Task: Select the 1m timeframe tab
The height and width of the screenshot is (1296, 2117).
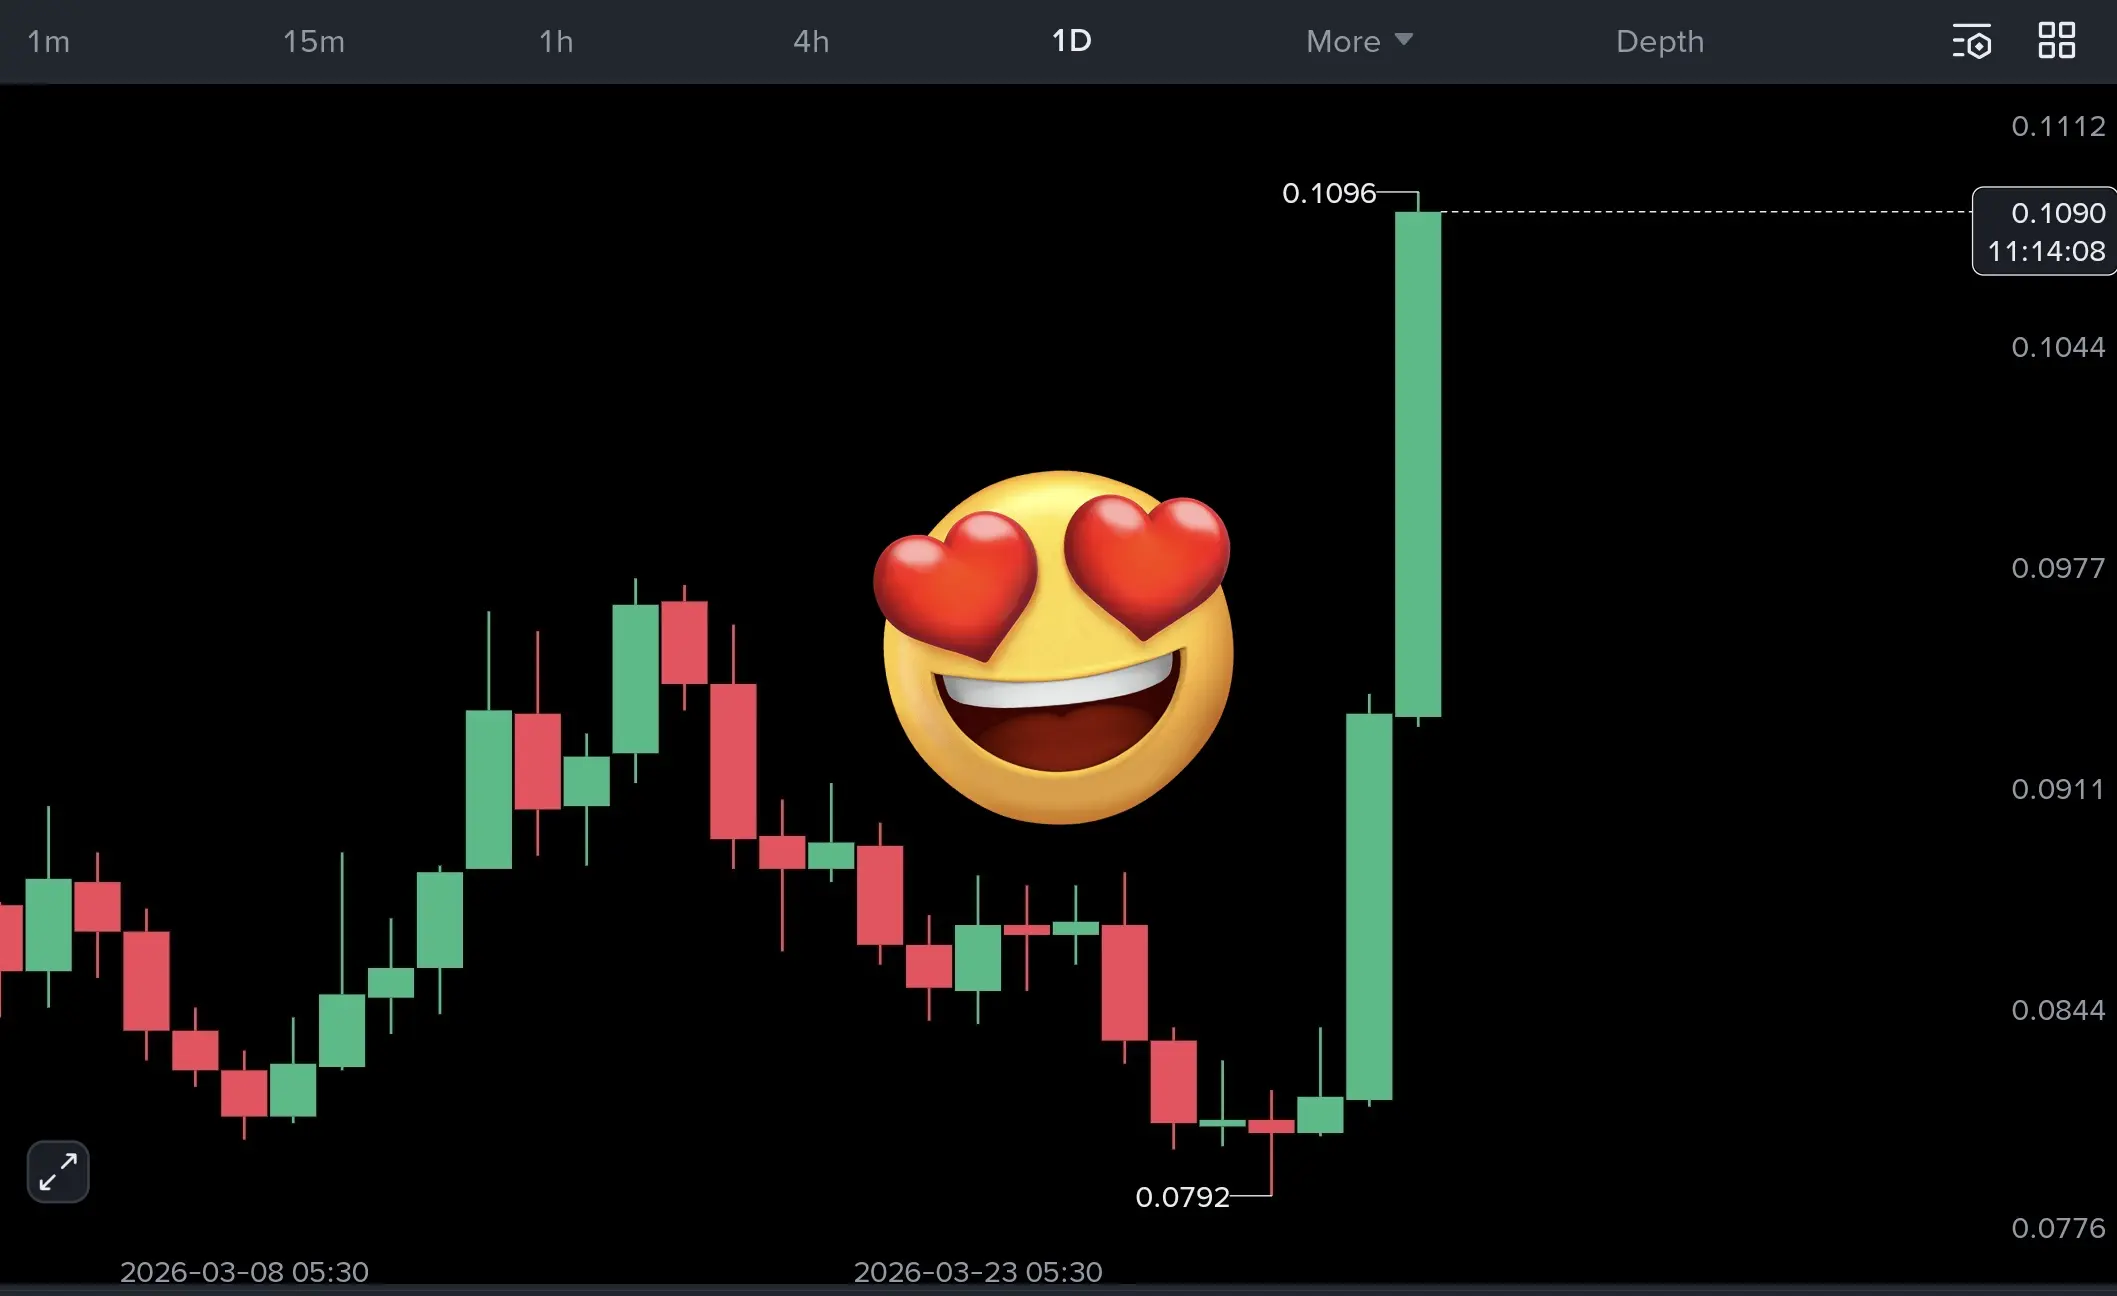Action: 48,41
